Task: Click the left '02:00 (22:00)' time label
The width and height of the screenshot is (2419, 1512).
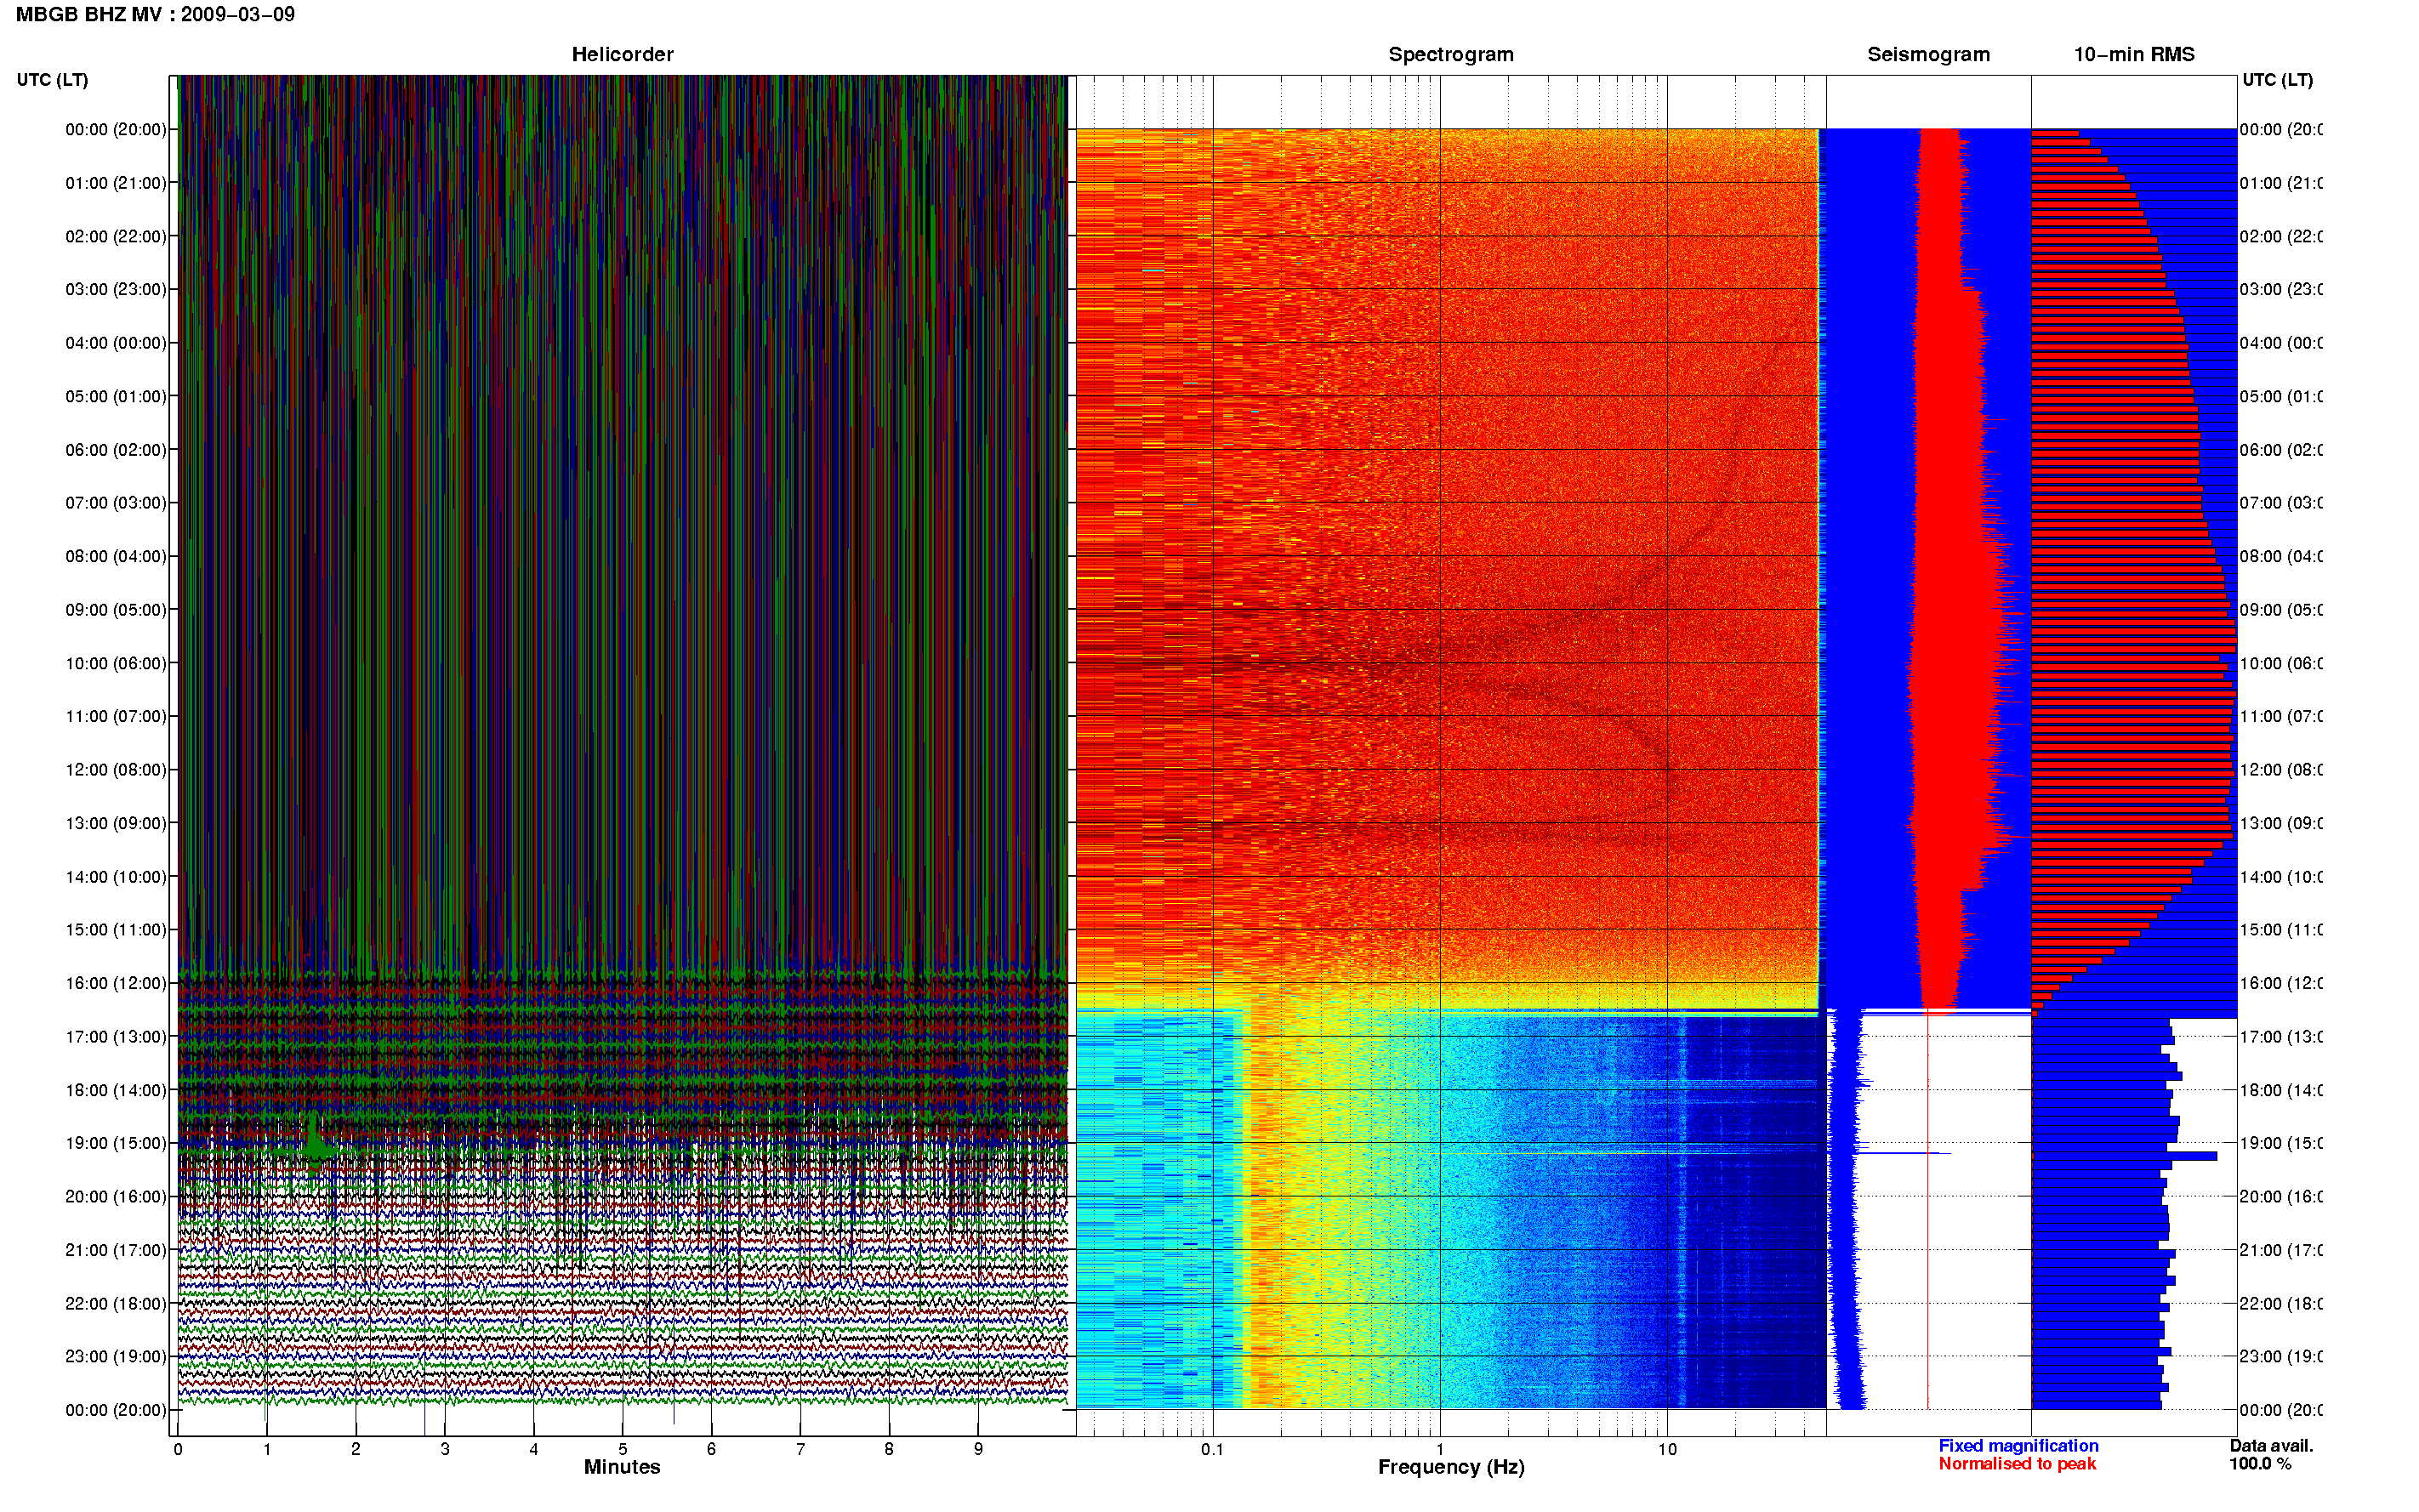Action: [x=116, y=237]
